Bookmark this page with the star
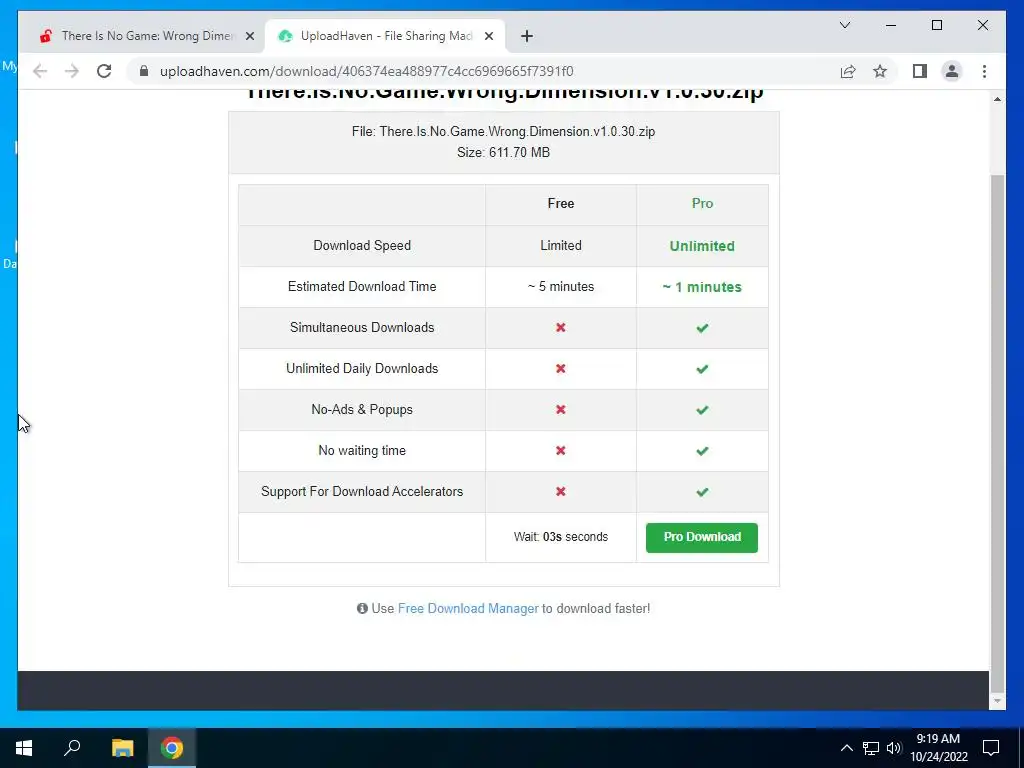 click(880, 71)
